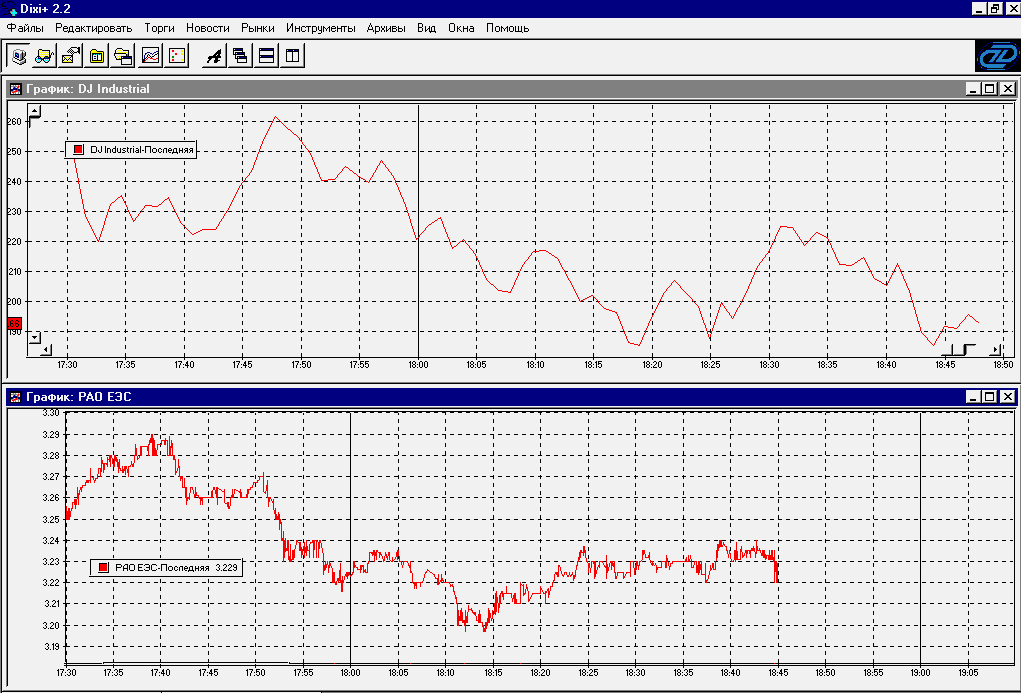Open the Новости menu
The width and height of the screenshot is (1021, 693).
click(208, 28)
